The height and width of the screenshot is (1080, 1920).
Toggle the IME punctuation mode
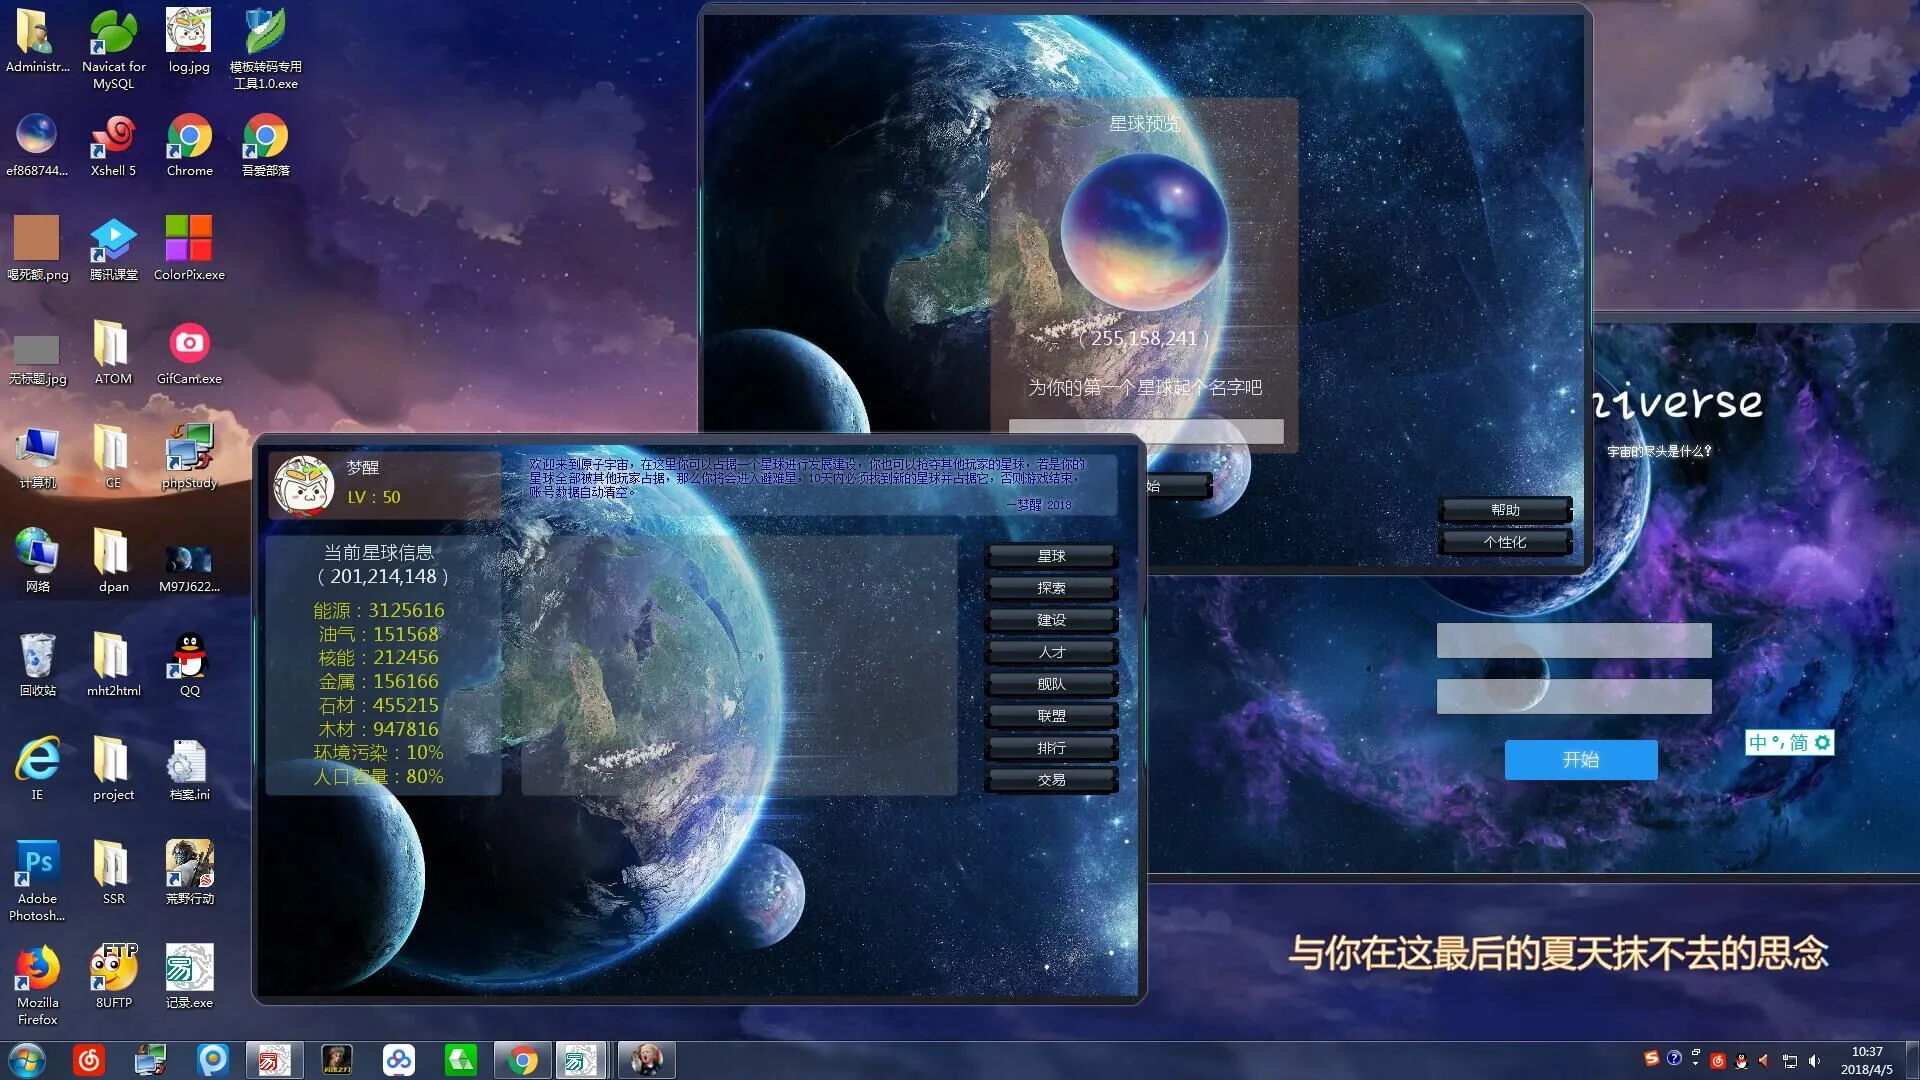(1778, 743)
